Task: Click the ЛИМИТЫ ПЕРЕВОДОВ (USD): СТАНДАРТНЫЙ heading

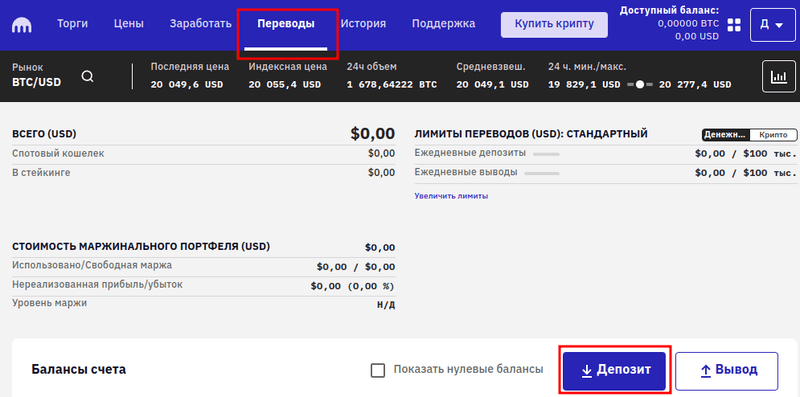Action: click(531, 134)
